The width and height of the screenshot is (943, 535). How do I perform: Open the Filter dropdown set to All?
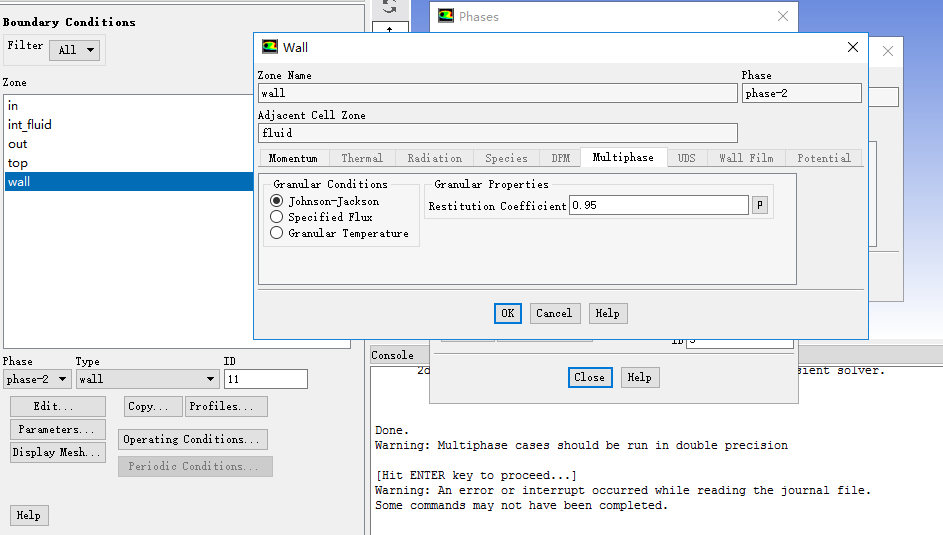click(75, 50)
